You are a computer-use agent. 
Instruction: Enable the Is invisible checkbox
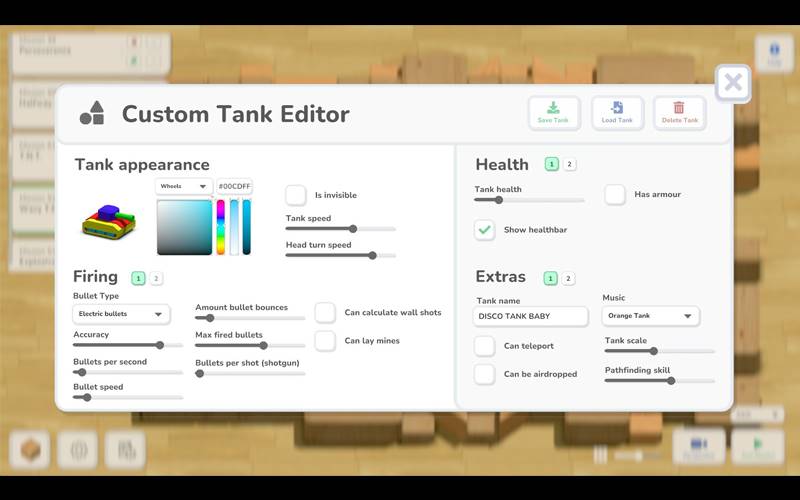tap(296, 195)
